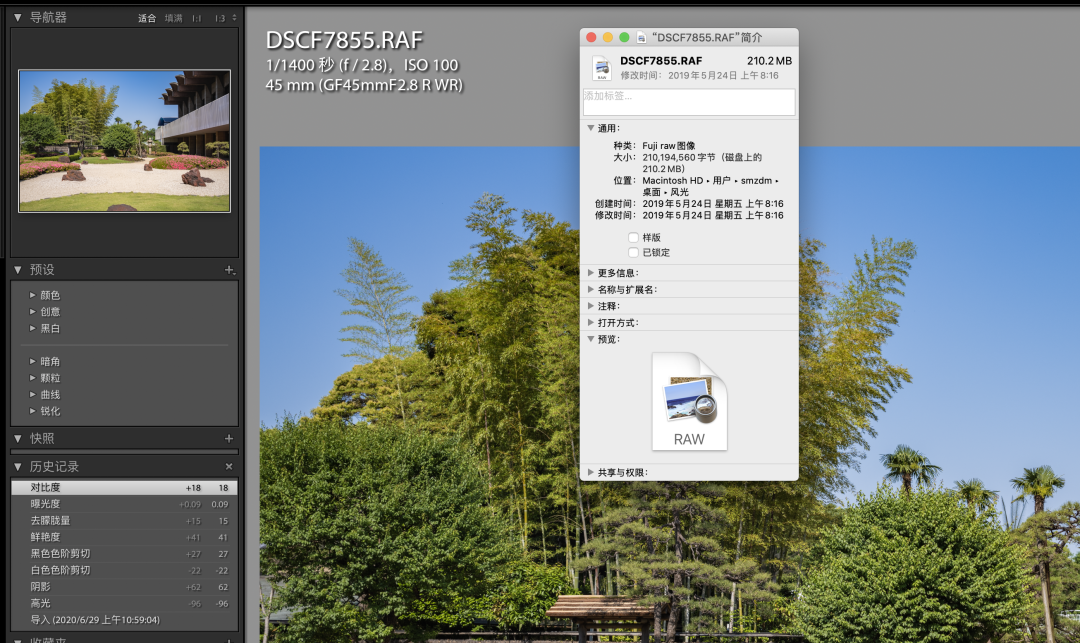This screenshot has height=643, width=1080.
Task: Select 去朦胧量 +15 history step
Action: pos(125,520)
